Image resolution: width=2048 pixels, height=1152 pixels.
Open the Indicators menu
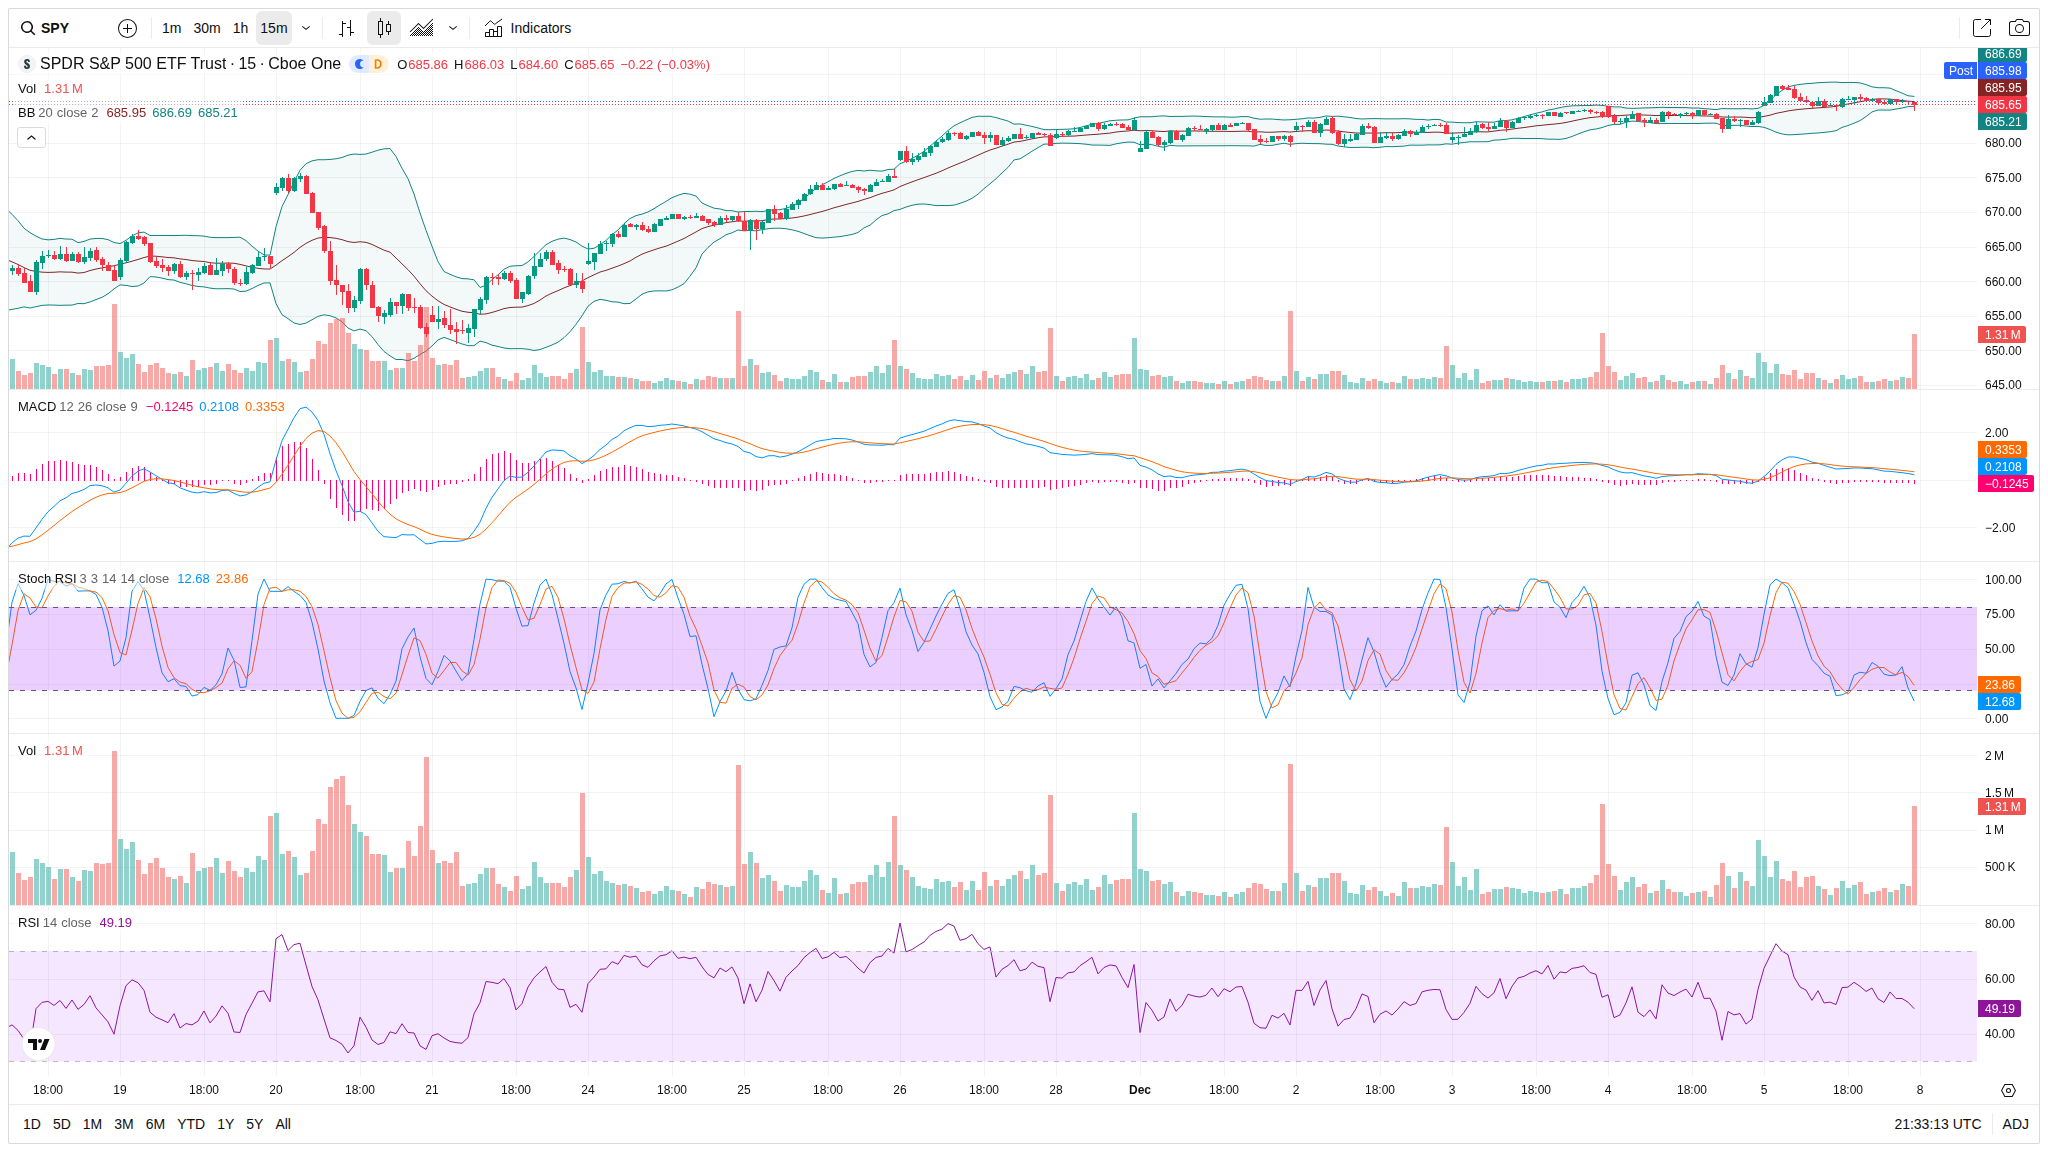pos(527,28)
